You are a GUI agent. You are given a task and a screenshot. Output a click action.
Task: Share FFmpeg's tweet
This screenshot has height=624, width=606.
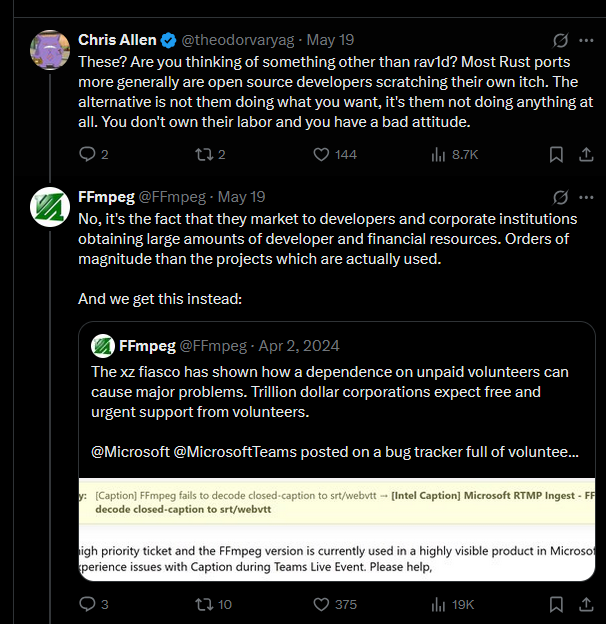(586, 604)
